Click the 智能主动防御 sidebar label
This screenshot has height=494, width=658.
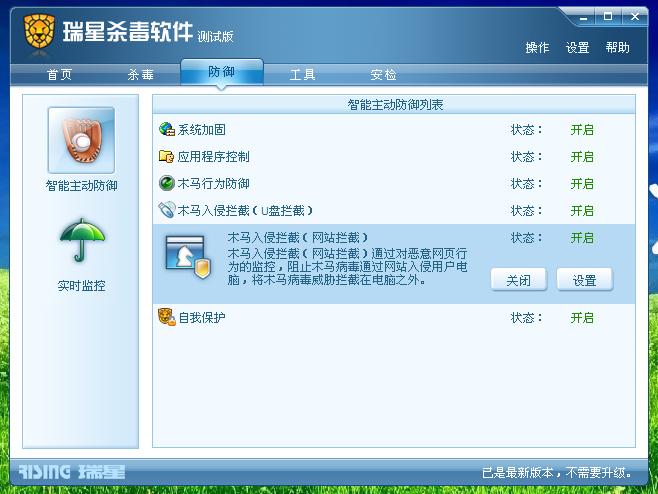pyautogui.click(x=81, y=186)
